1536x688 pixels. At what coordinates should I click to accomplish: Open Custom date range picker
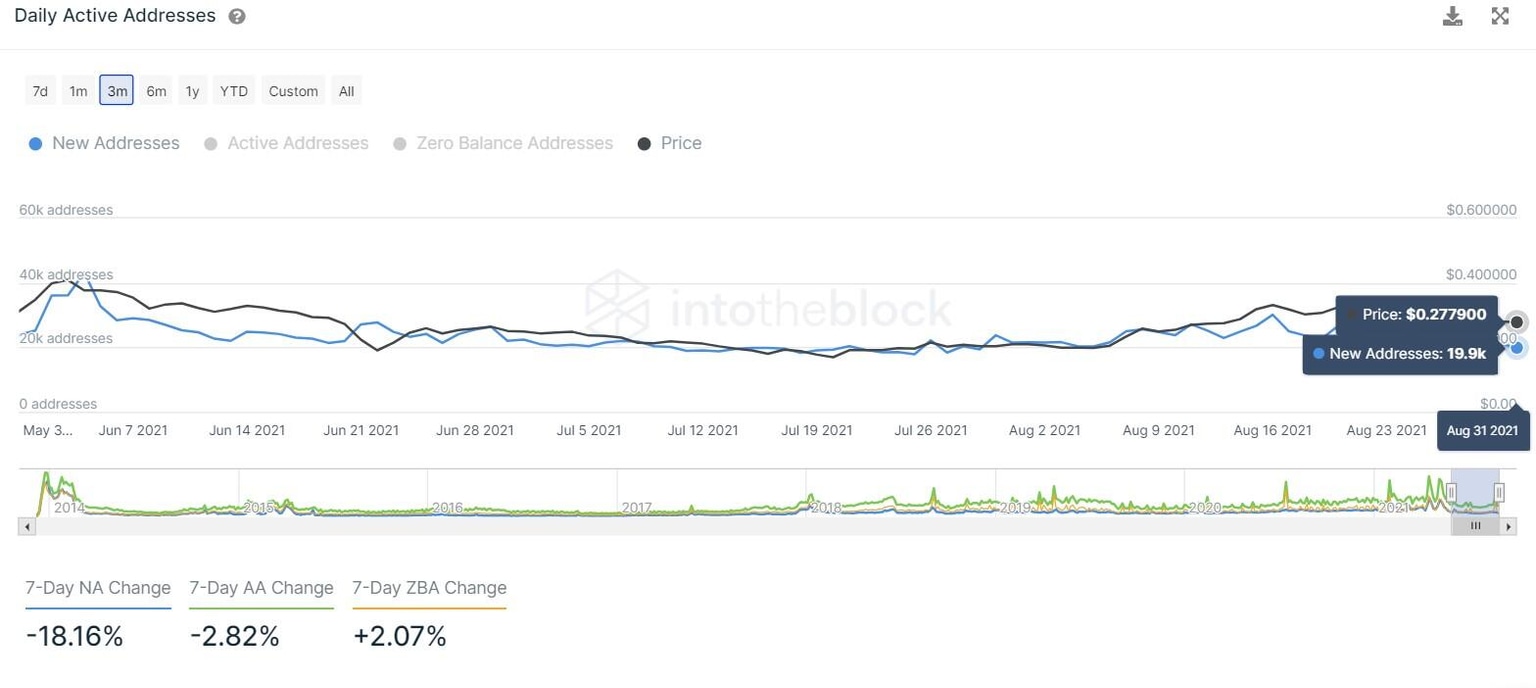point(293,91)
